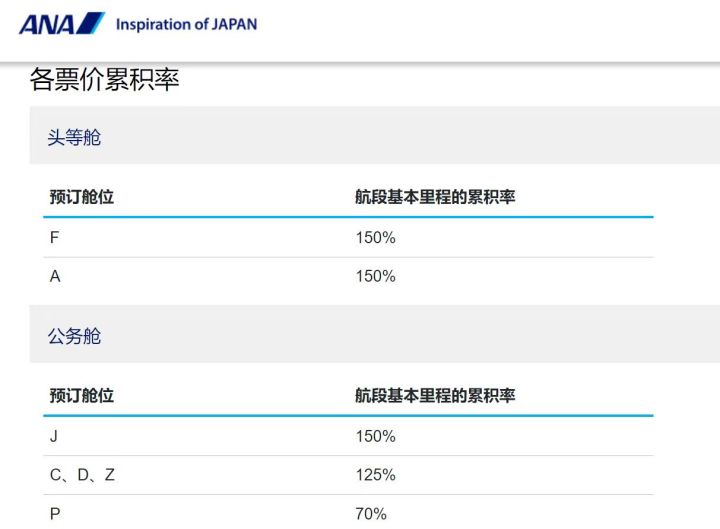Select the J booking class row
Image resolution: width=720 pixels, height=529 pixels.
348,436
